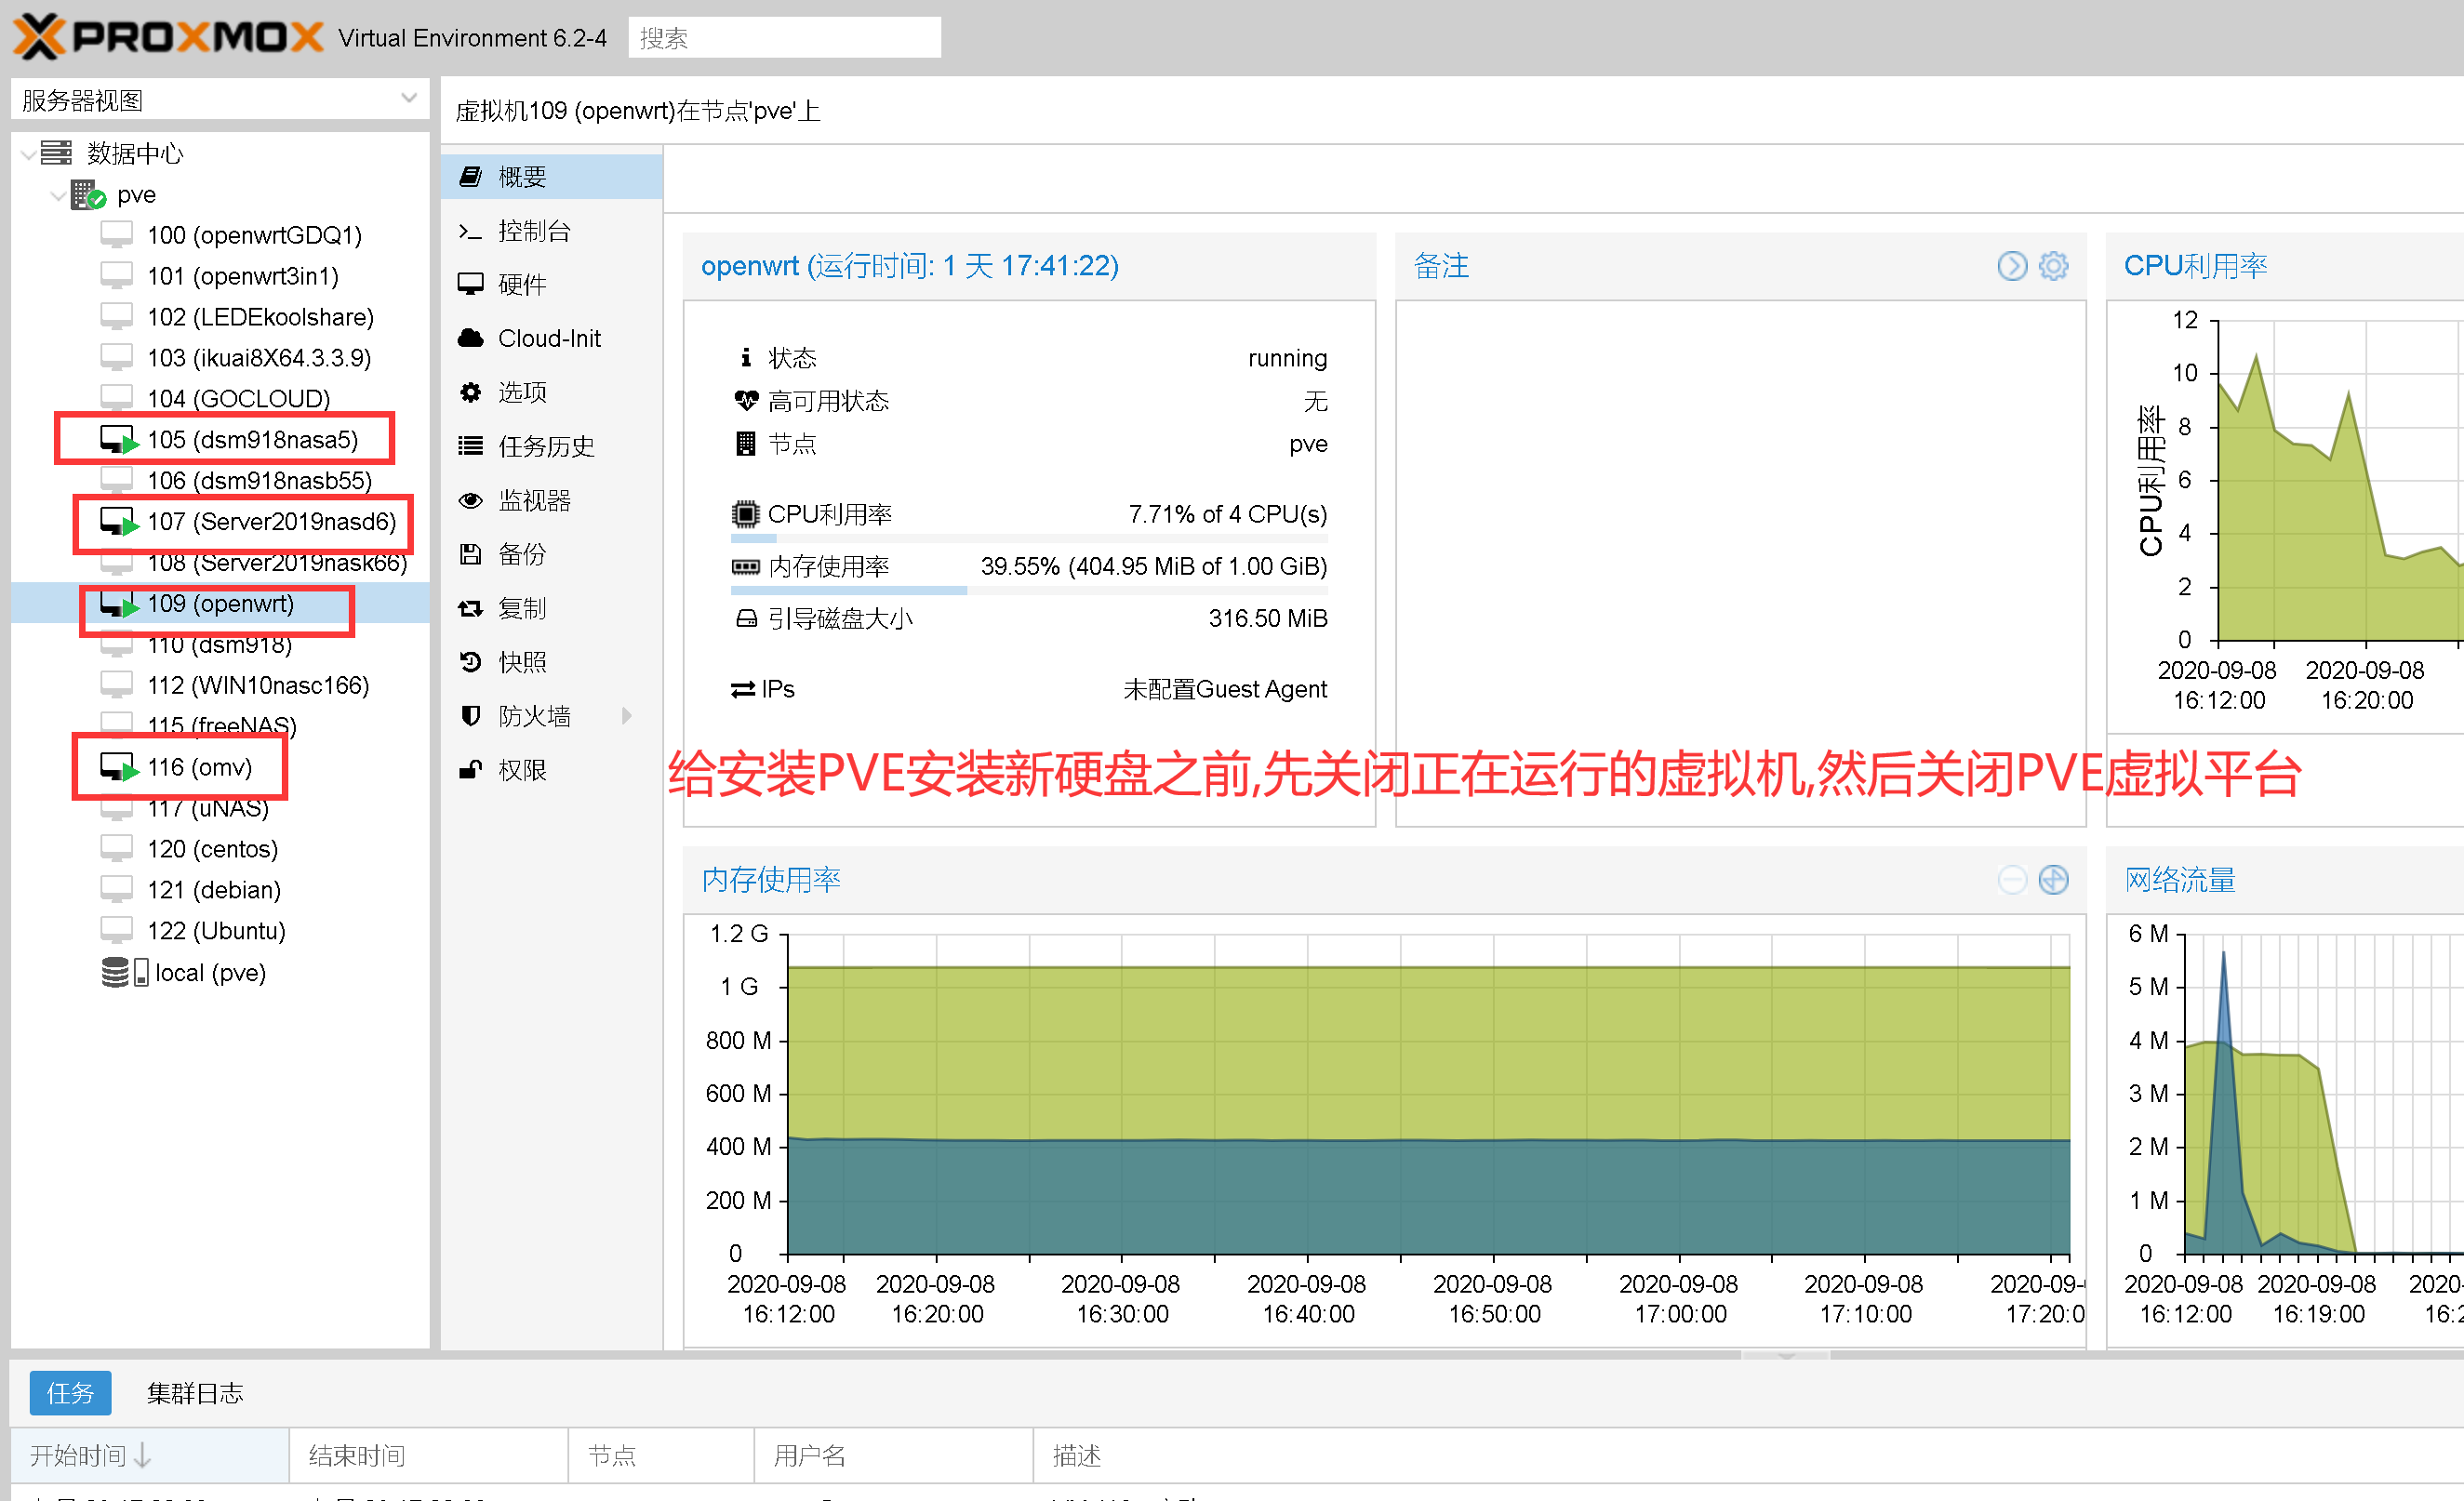Click the 内存使用率 memory icon

[745, 567]
